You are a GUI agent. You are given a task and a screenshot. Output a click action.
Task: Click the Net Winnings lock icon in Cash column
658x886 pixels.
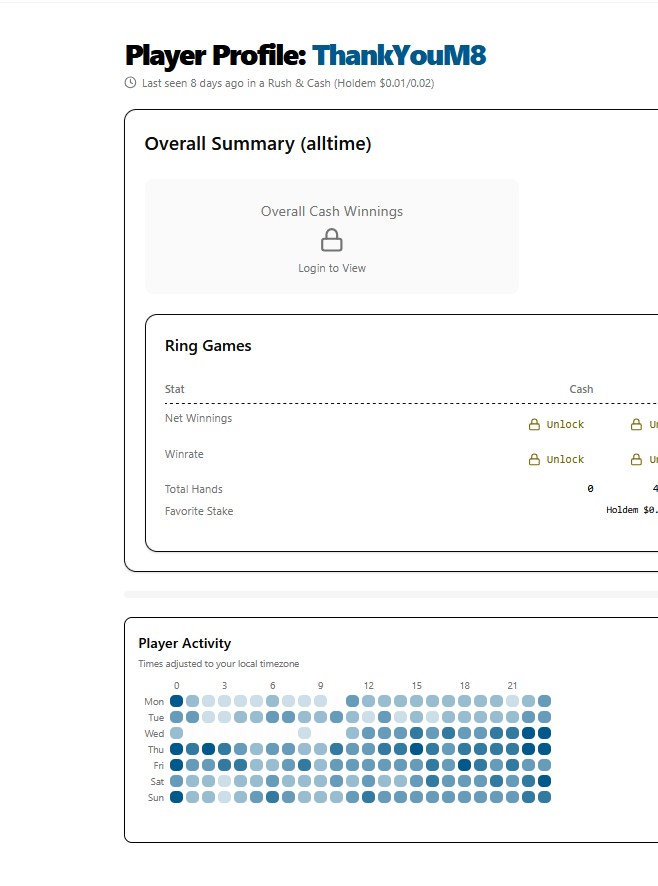click(534, 424)
